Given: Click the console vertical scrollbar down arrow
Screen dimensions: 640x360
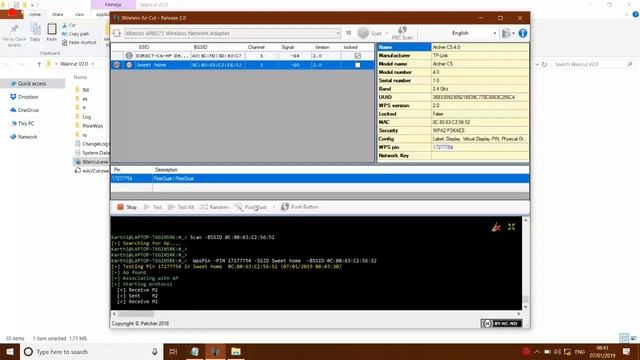Looking at the screenshot, I should (x=526, y=307).
